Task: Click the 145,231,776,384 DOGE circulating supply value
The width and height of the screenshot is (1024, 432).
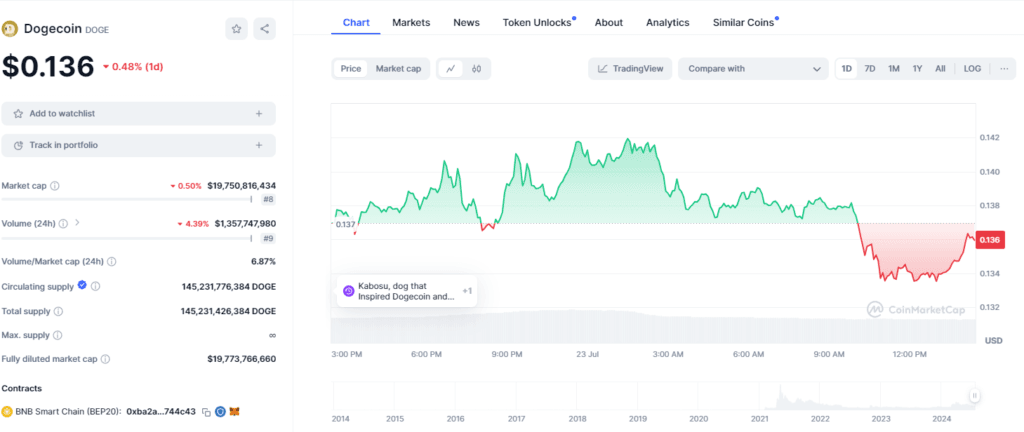Action: [x=229, y=286]
